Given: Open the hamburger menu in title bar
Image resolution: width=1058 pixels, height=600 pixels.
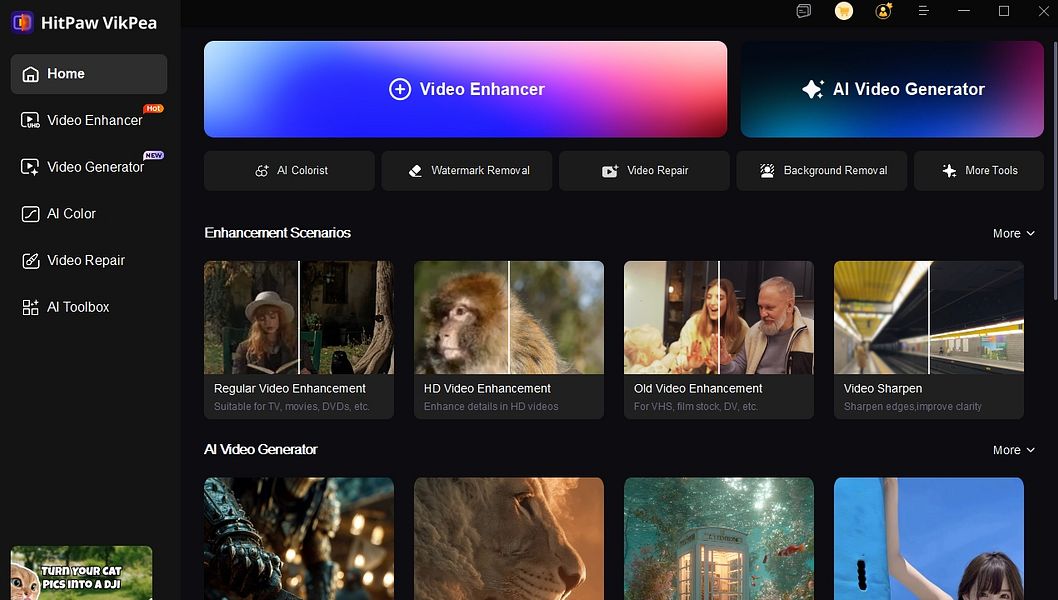Looking at the screenshot, I should click(x=924, y=11).
